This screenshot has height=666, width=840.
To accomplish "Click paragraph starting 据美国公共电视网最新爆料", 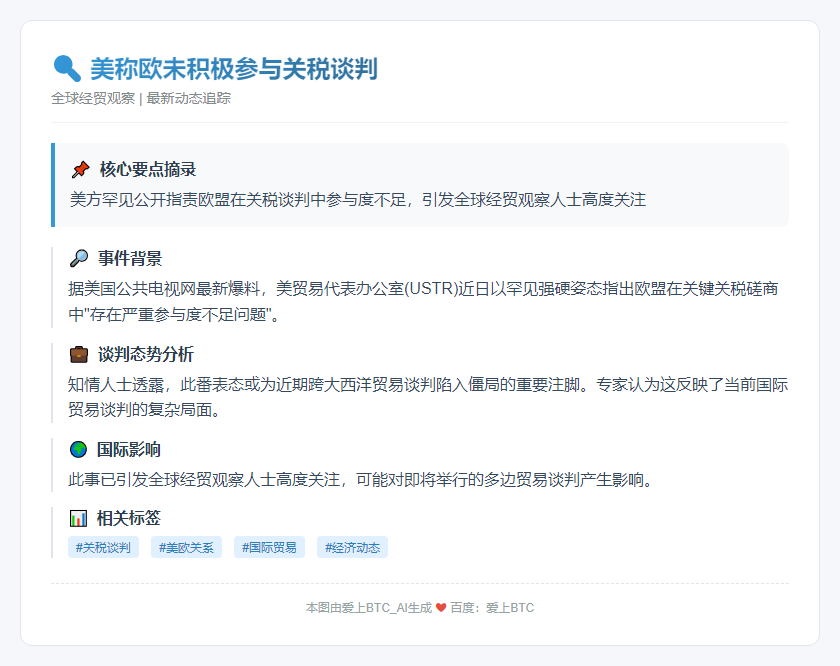I will tap(423, 302).
